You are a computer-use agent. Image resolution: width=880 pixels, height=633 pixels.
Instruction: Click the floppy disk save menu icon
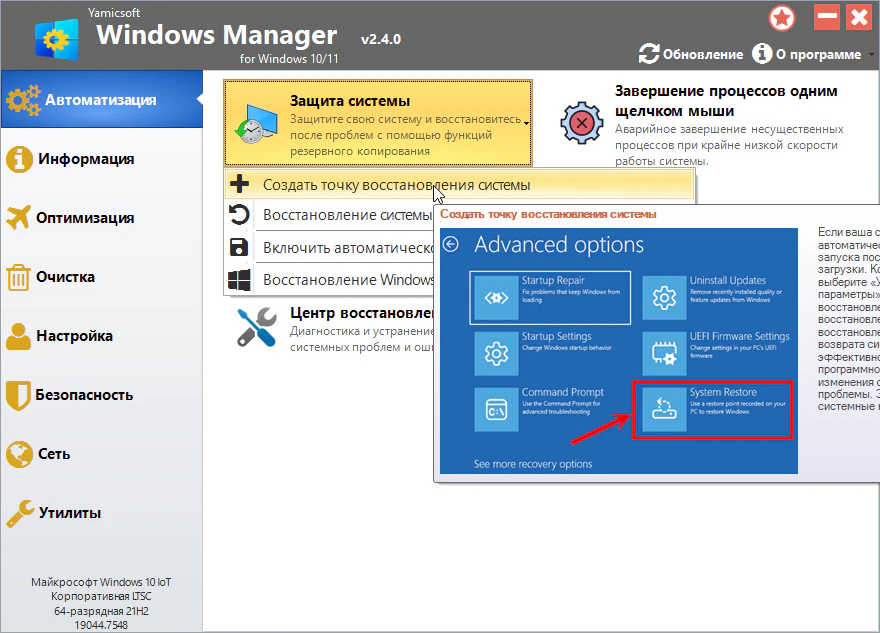239,247
